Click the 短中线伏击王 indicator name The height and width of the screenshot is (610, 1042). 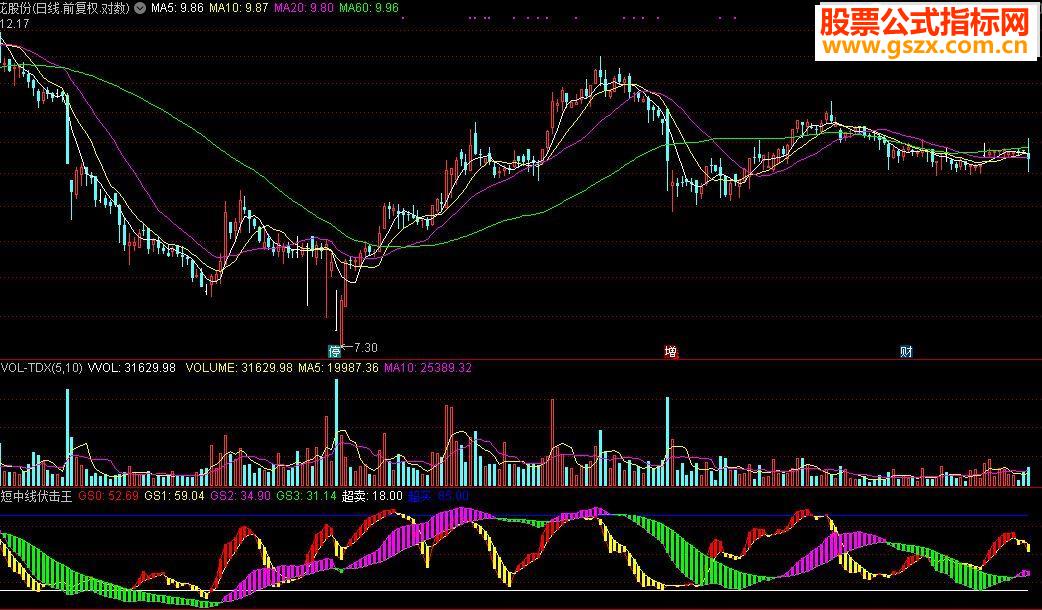(36, 496)
